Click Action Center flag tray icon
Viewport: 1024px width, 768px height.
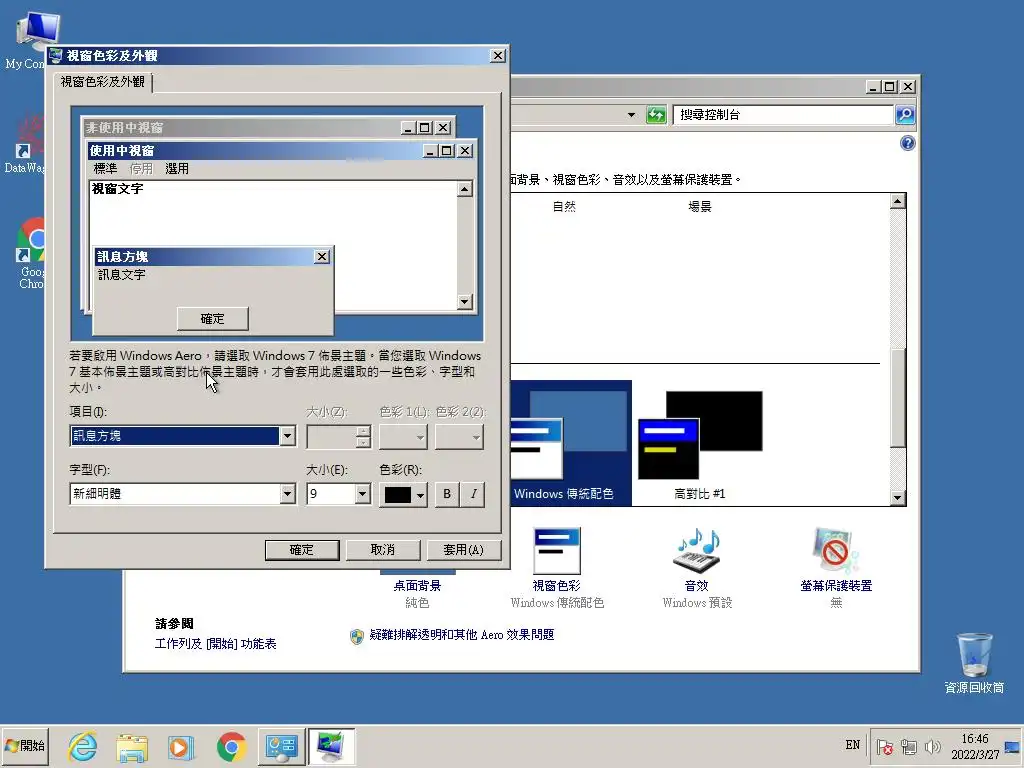885,746
